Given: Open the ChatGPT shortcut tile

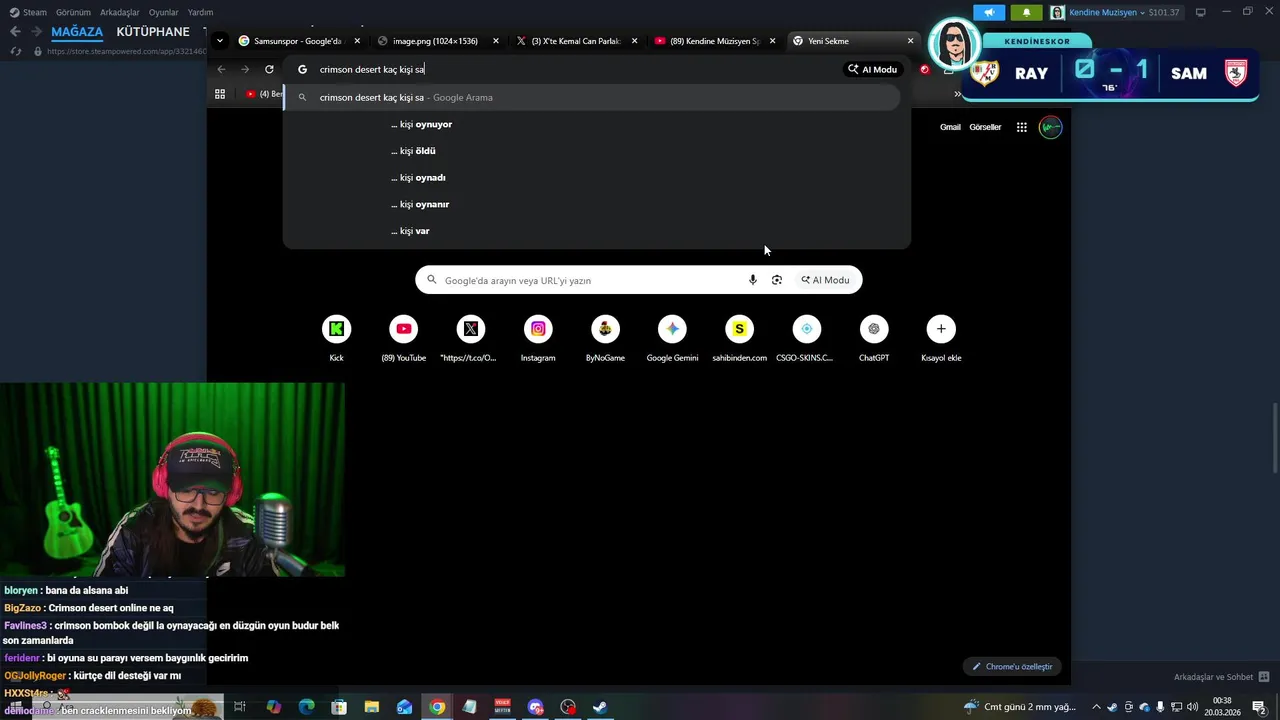Looking at the screenshot, I should pos(874,338).
